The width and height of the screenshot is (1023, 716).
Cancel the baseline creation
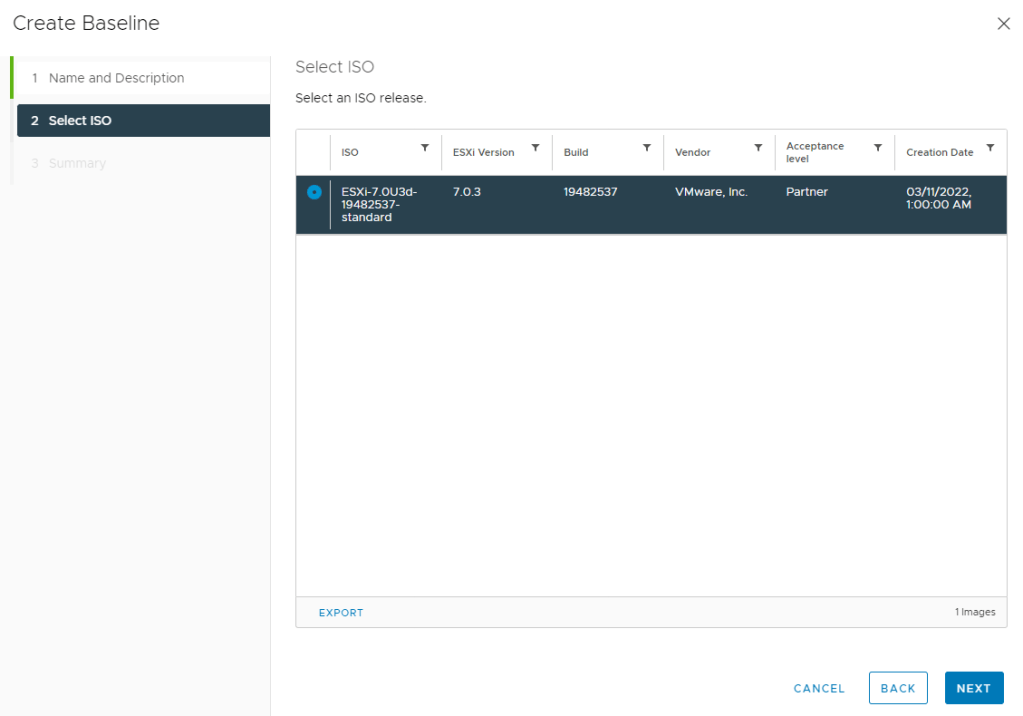819,688
